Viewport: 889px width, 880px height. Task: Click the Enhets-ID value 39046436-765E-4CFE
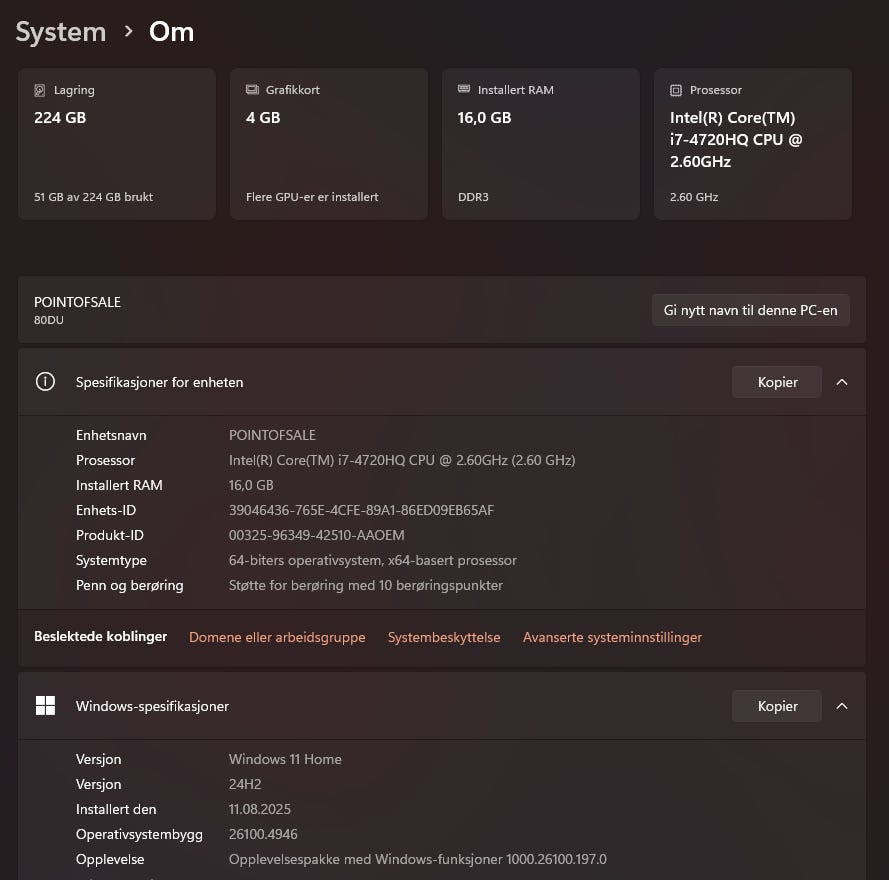pyautogui.click(x=361, y=510)
